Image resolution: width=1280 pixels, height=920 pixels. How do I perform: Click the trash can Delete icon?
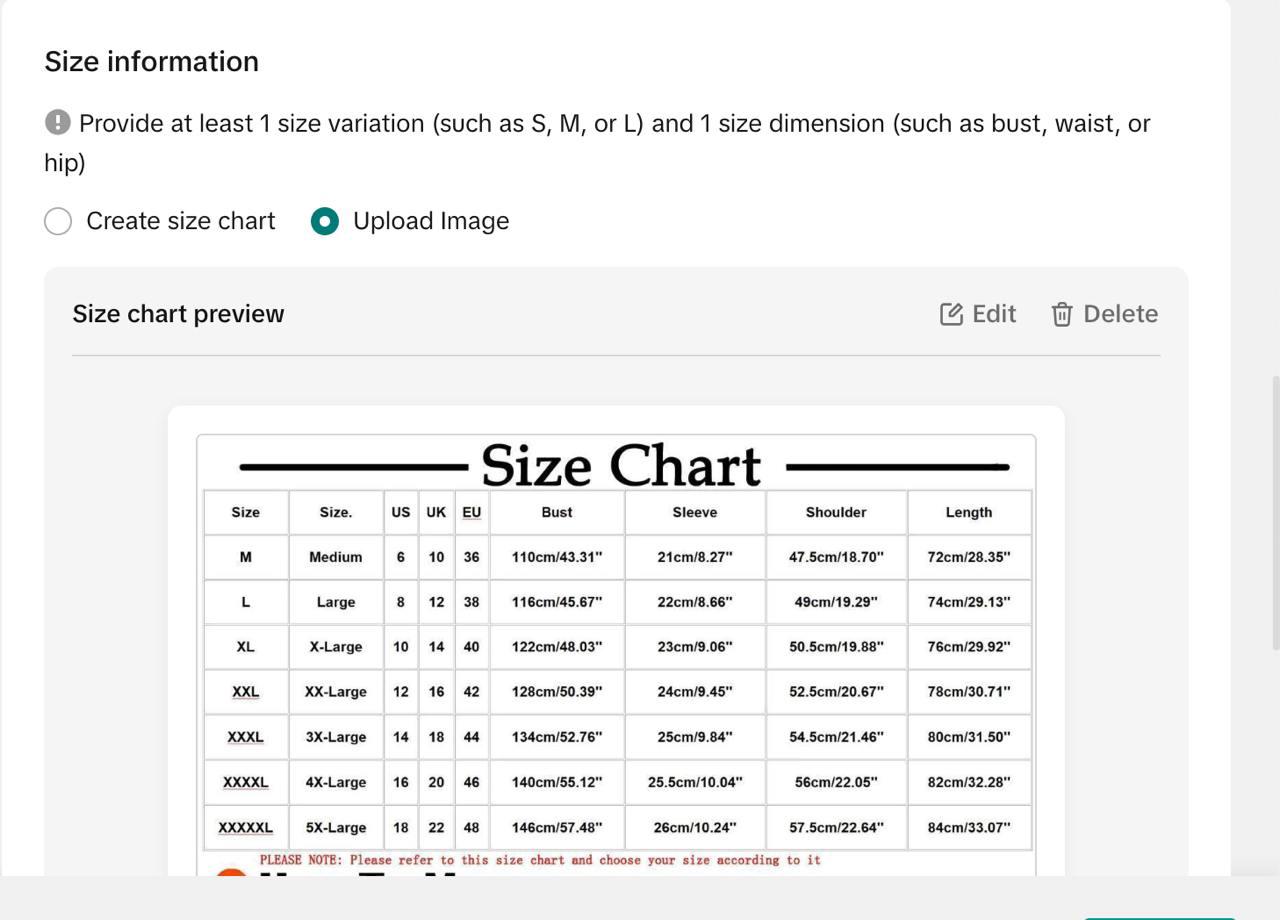point(1062,314)
